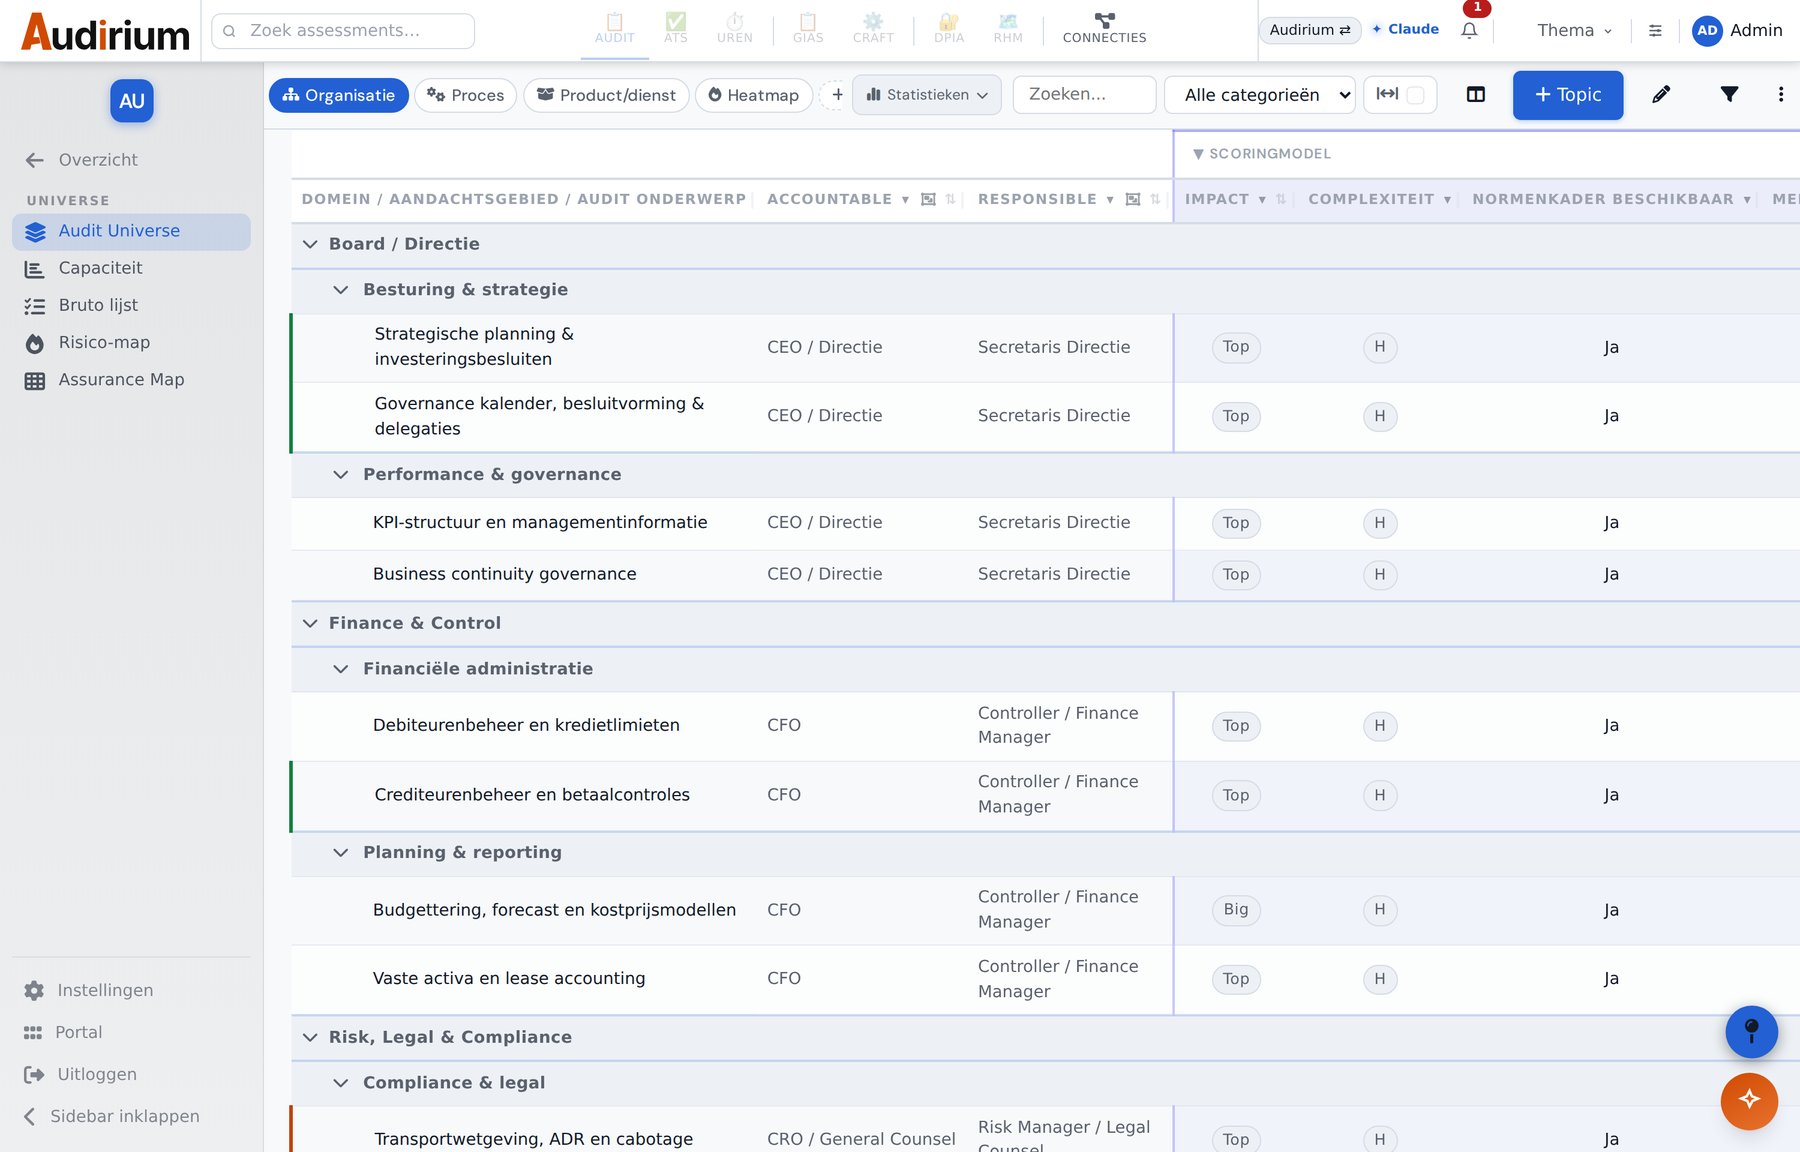Switch to the Product/dienst view
1800x1152 pixels.
point(607,95)
